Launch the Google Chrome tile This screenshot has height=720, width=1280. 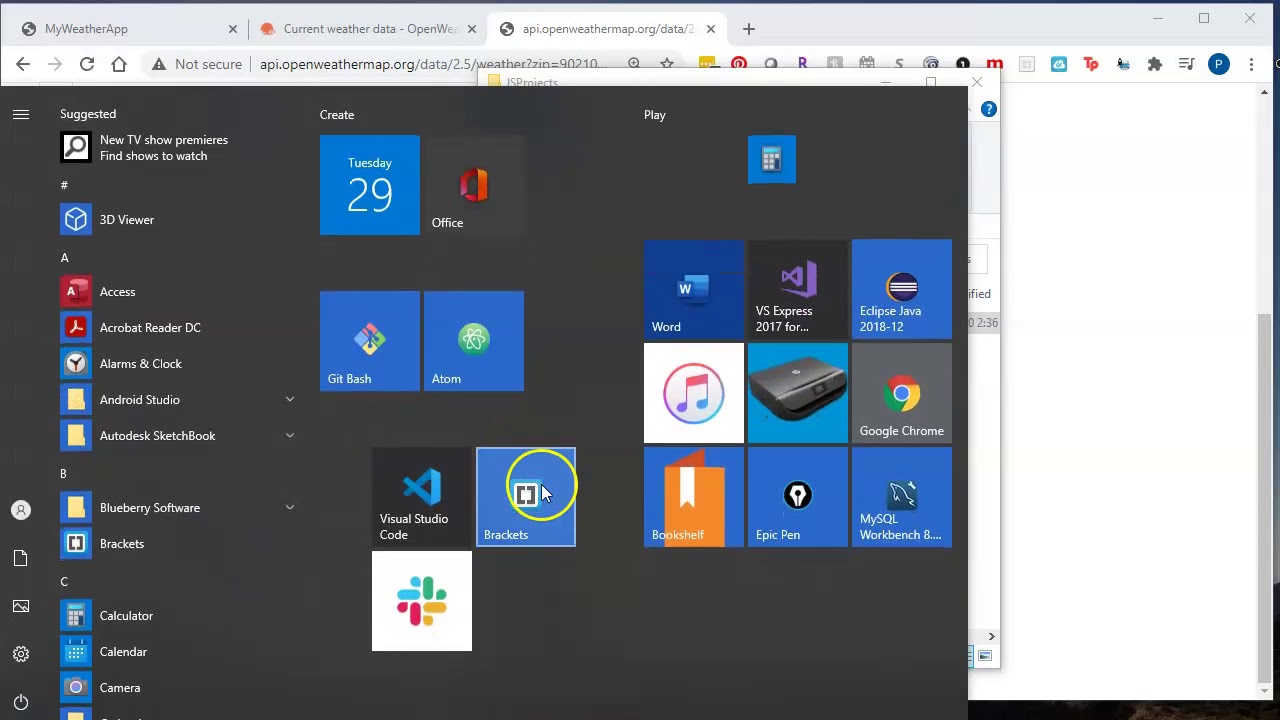coord(902,393)
